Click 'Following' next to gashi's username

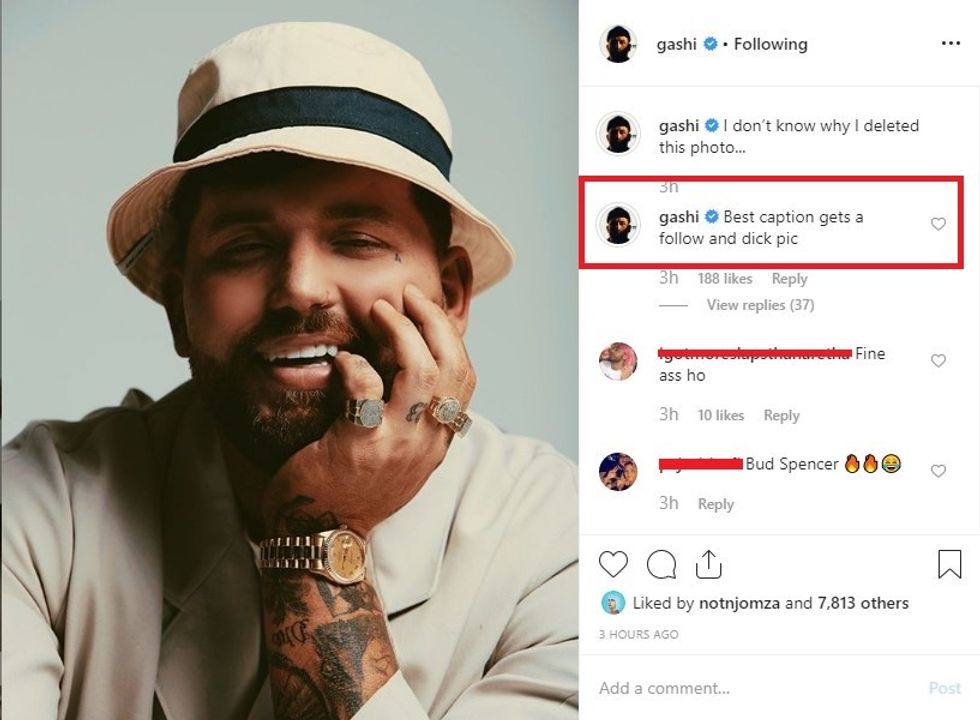coord(769,43)
